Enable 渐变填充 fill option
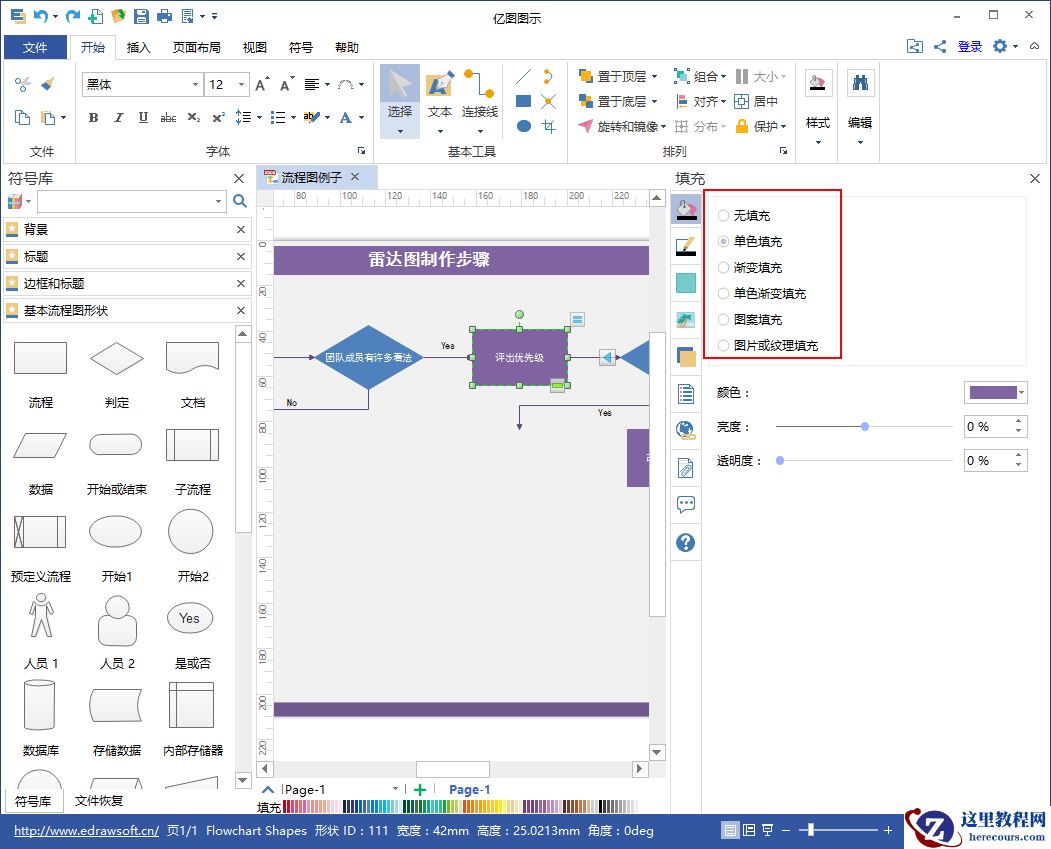Screen dimensions: 1051x849 coord(721,267)
